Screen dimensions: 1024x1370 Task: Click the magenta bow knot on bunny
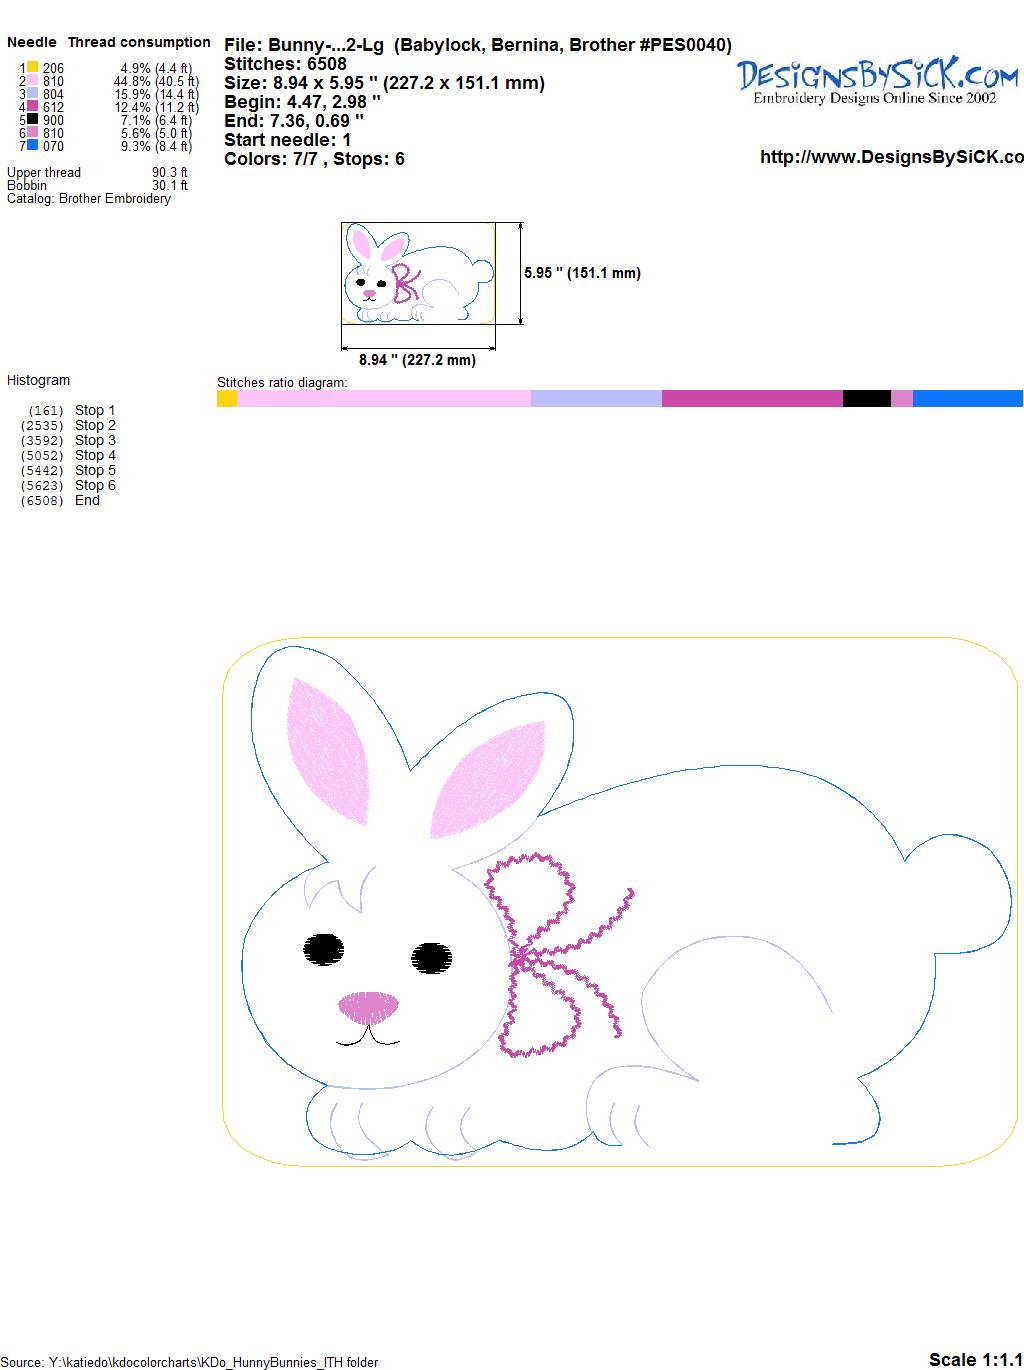(524, 959)
